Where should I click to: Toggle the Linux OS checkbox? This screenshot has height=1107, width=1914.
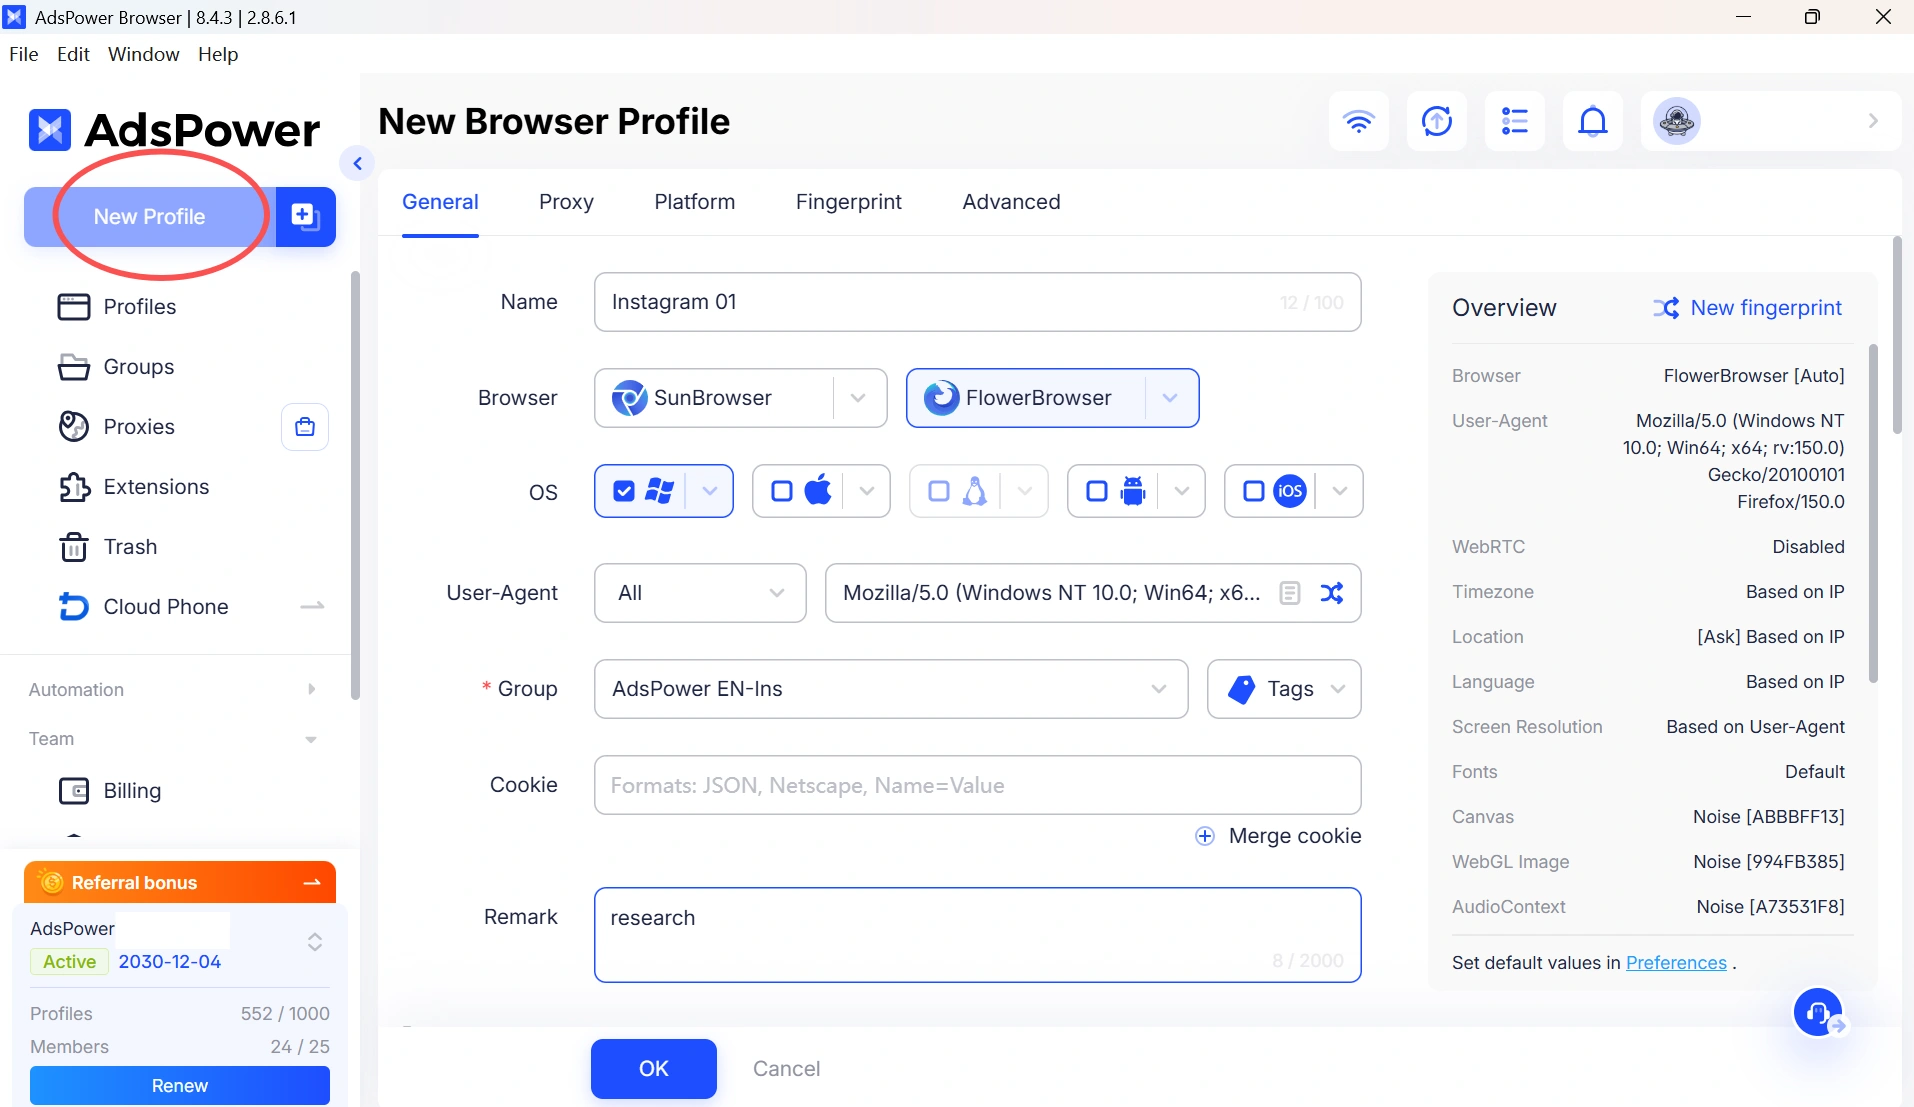click(939, 491)
